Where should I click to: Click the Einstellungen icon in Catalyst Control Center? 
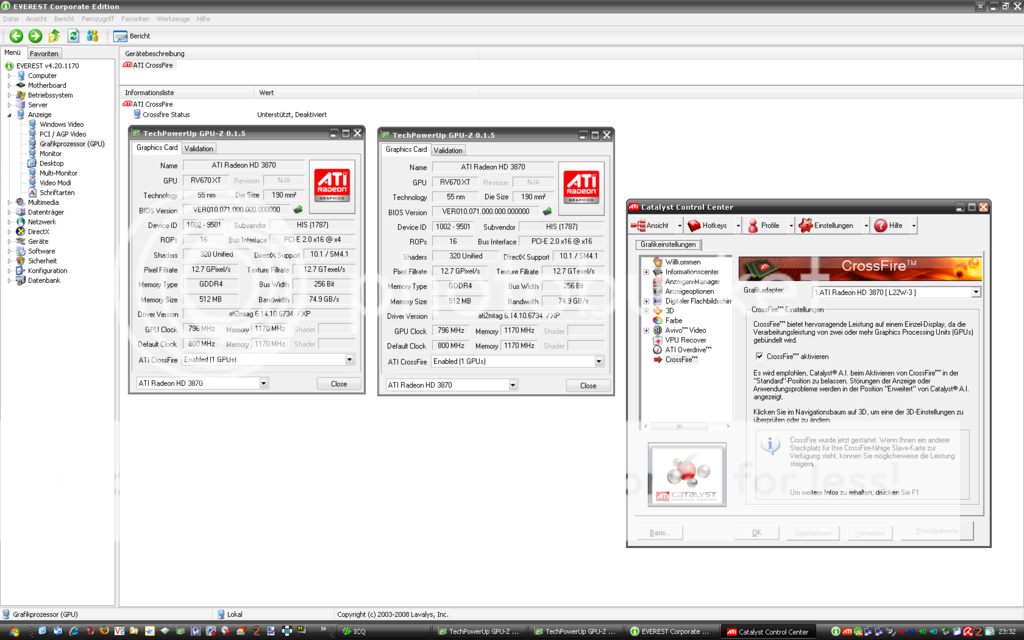point(805,225)
